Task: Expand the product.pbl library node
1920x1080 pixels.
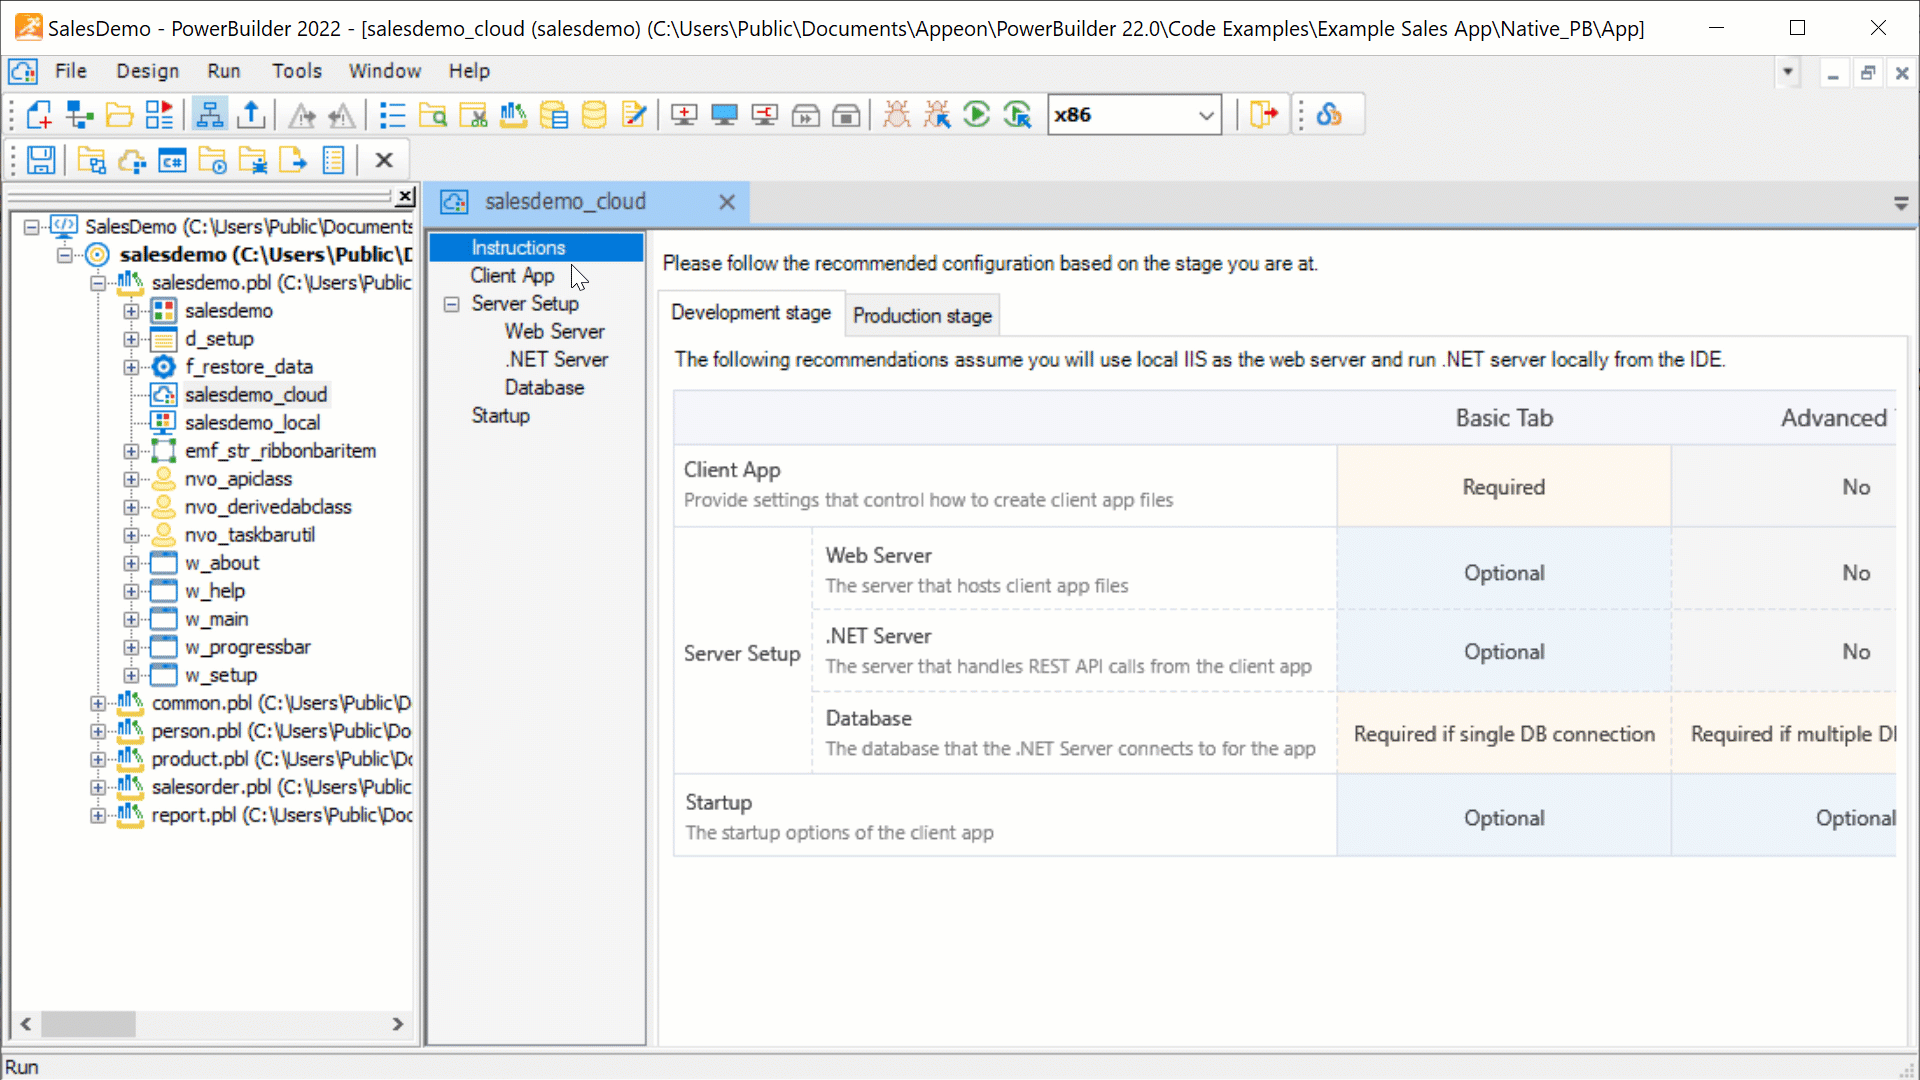Action: (x=98, y=759)
